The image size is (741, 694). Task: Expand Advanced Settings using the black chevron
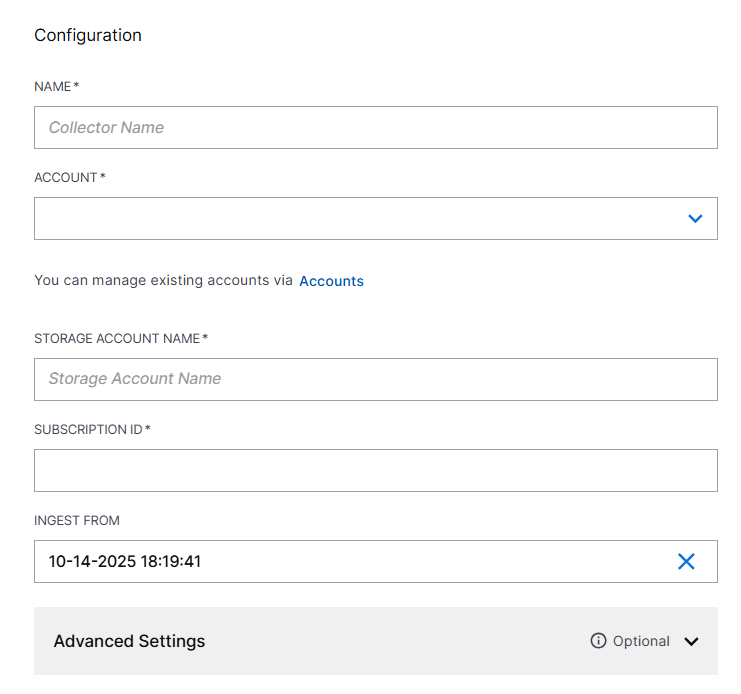(691, 642)
